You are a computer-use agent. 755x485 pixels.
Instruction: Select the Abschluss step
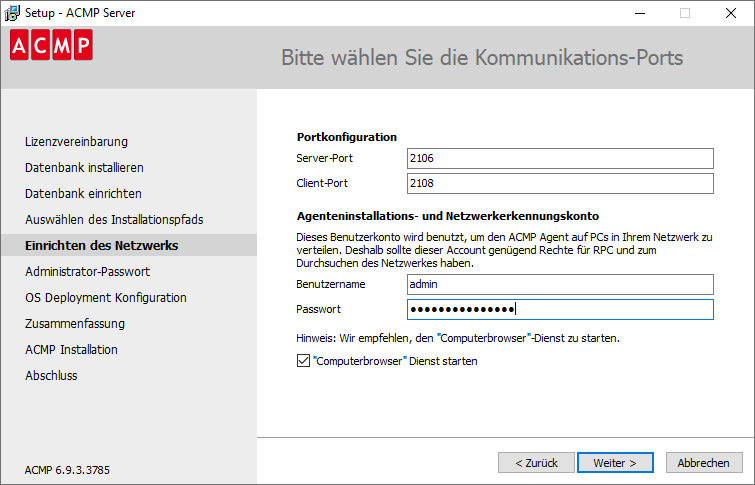coord(51,376)
